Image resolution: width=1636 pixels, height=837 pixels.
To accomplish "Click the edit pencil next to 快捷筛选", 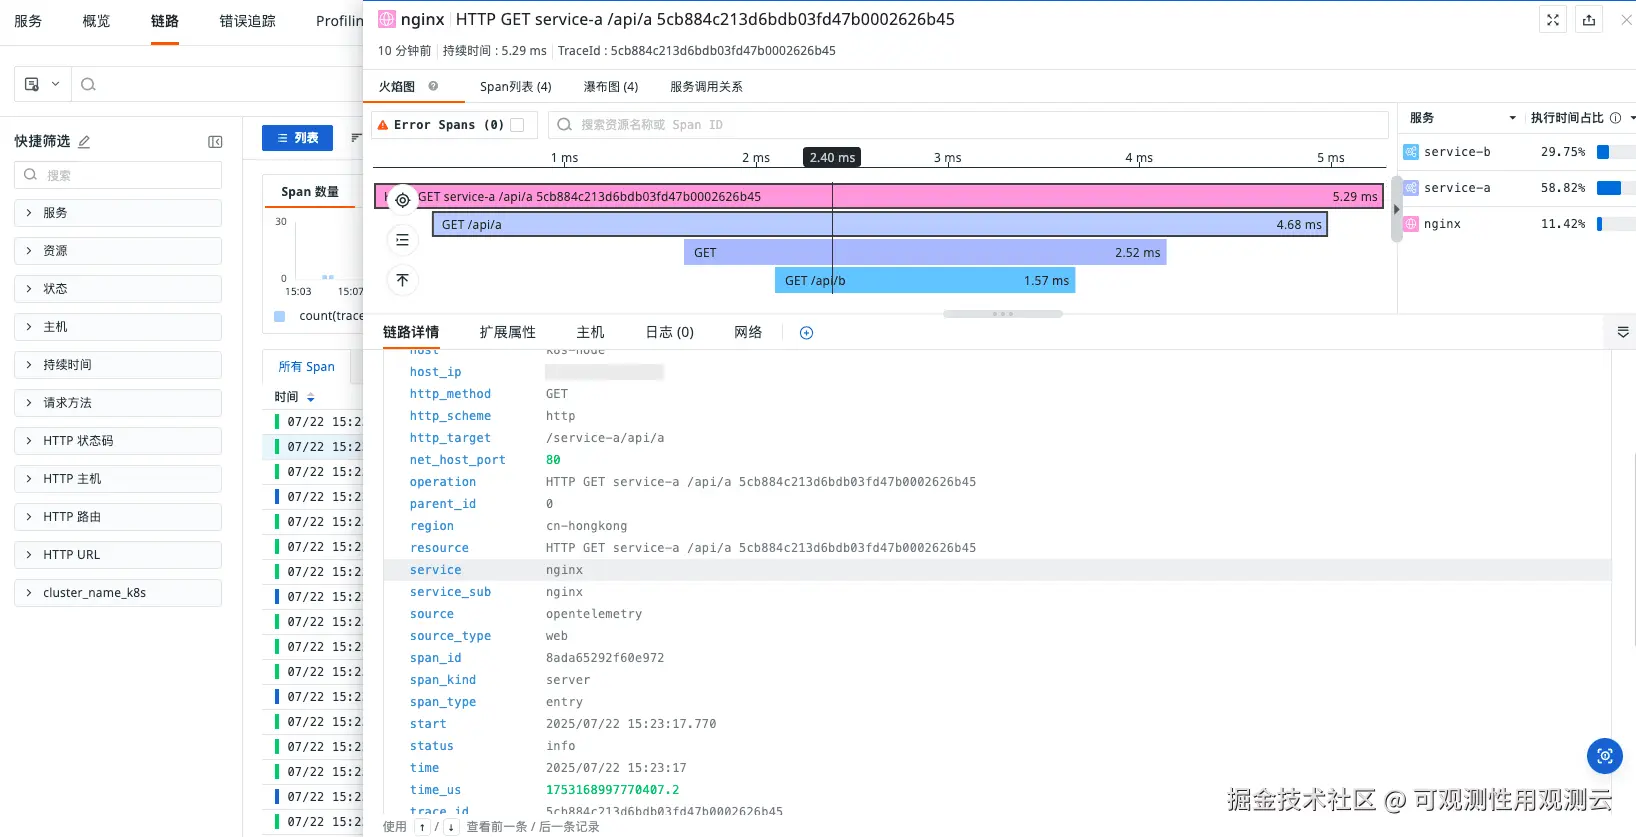I will (x=84, y=142).
